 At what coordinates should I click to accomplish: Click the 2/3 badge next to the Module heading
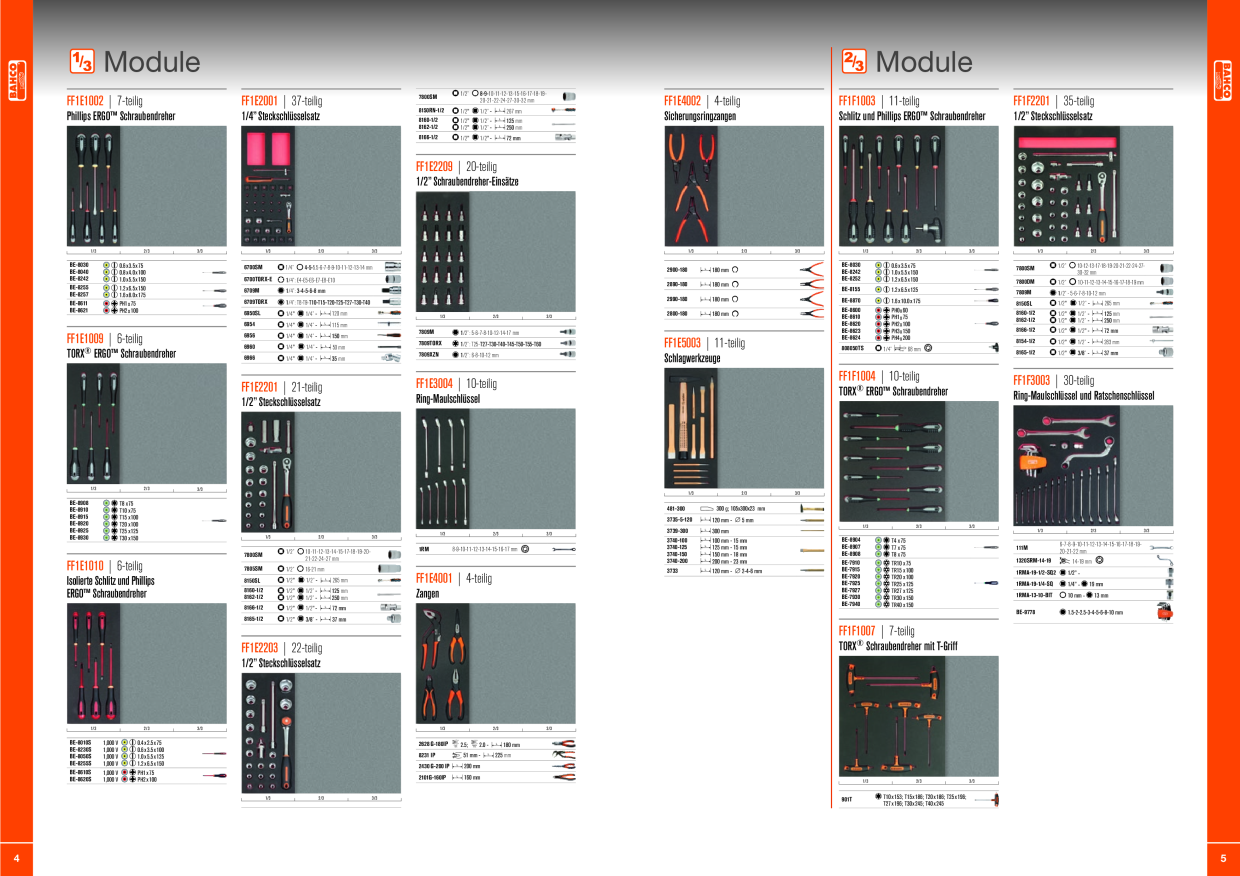coord(854,61)
